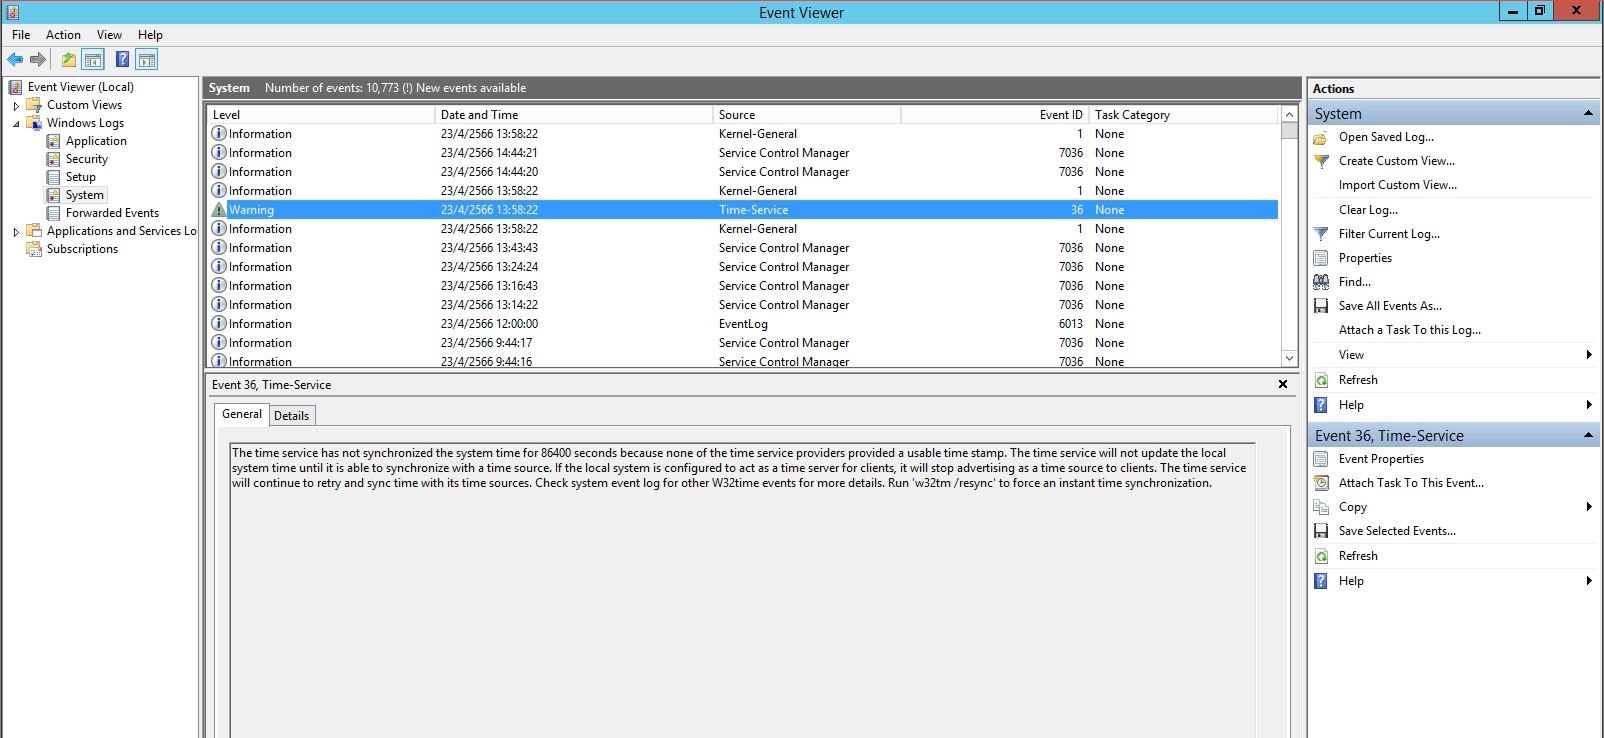Select the 23/4/2566 9:44:17 event row
The image size is (1604, 738).
[743, 343]
